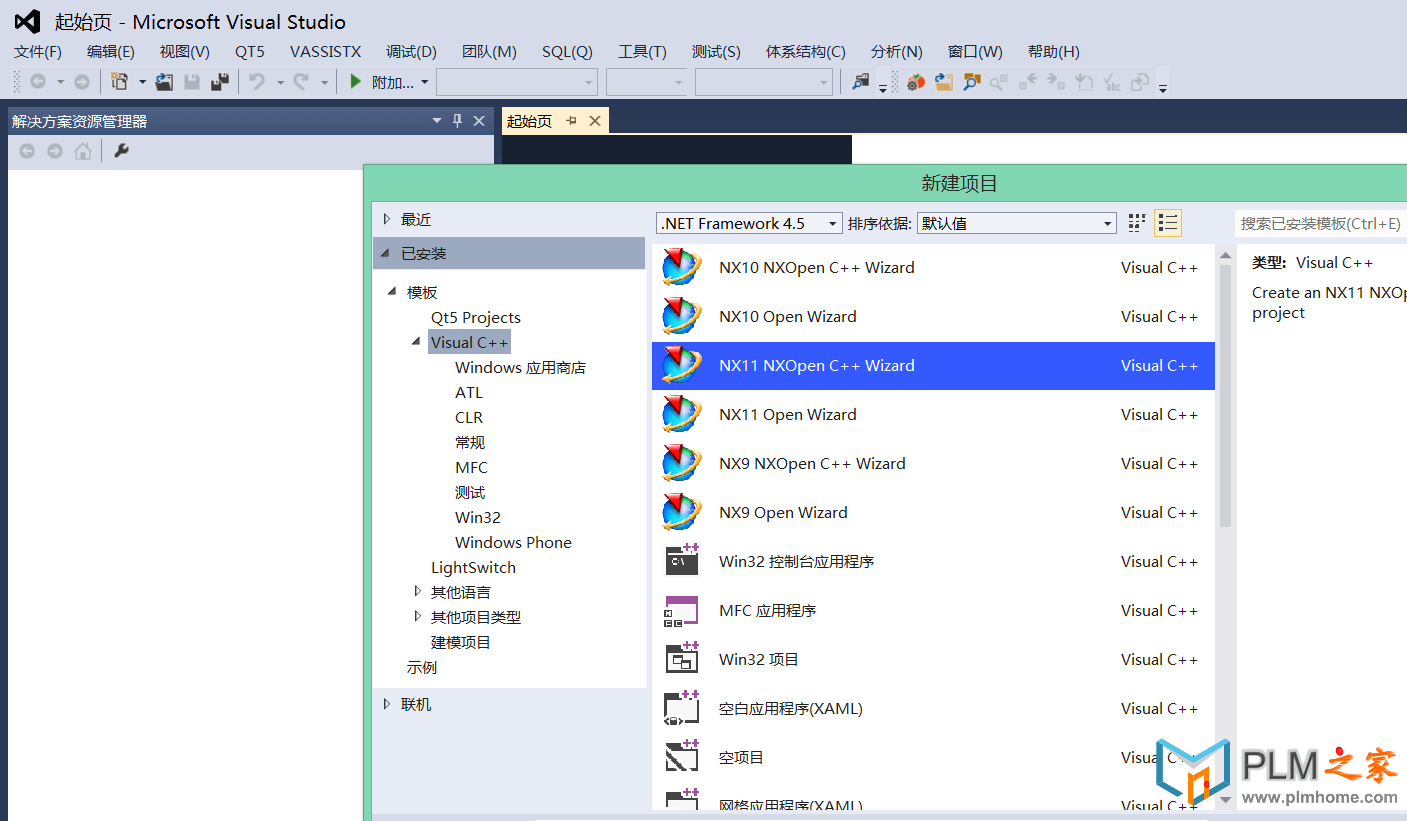The width and height of the screenshot is (1407, 821).
Task: Open the Solution Explorer window options dropdown
Action: coord(437,121)
